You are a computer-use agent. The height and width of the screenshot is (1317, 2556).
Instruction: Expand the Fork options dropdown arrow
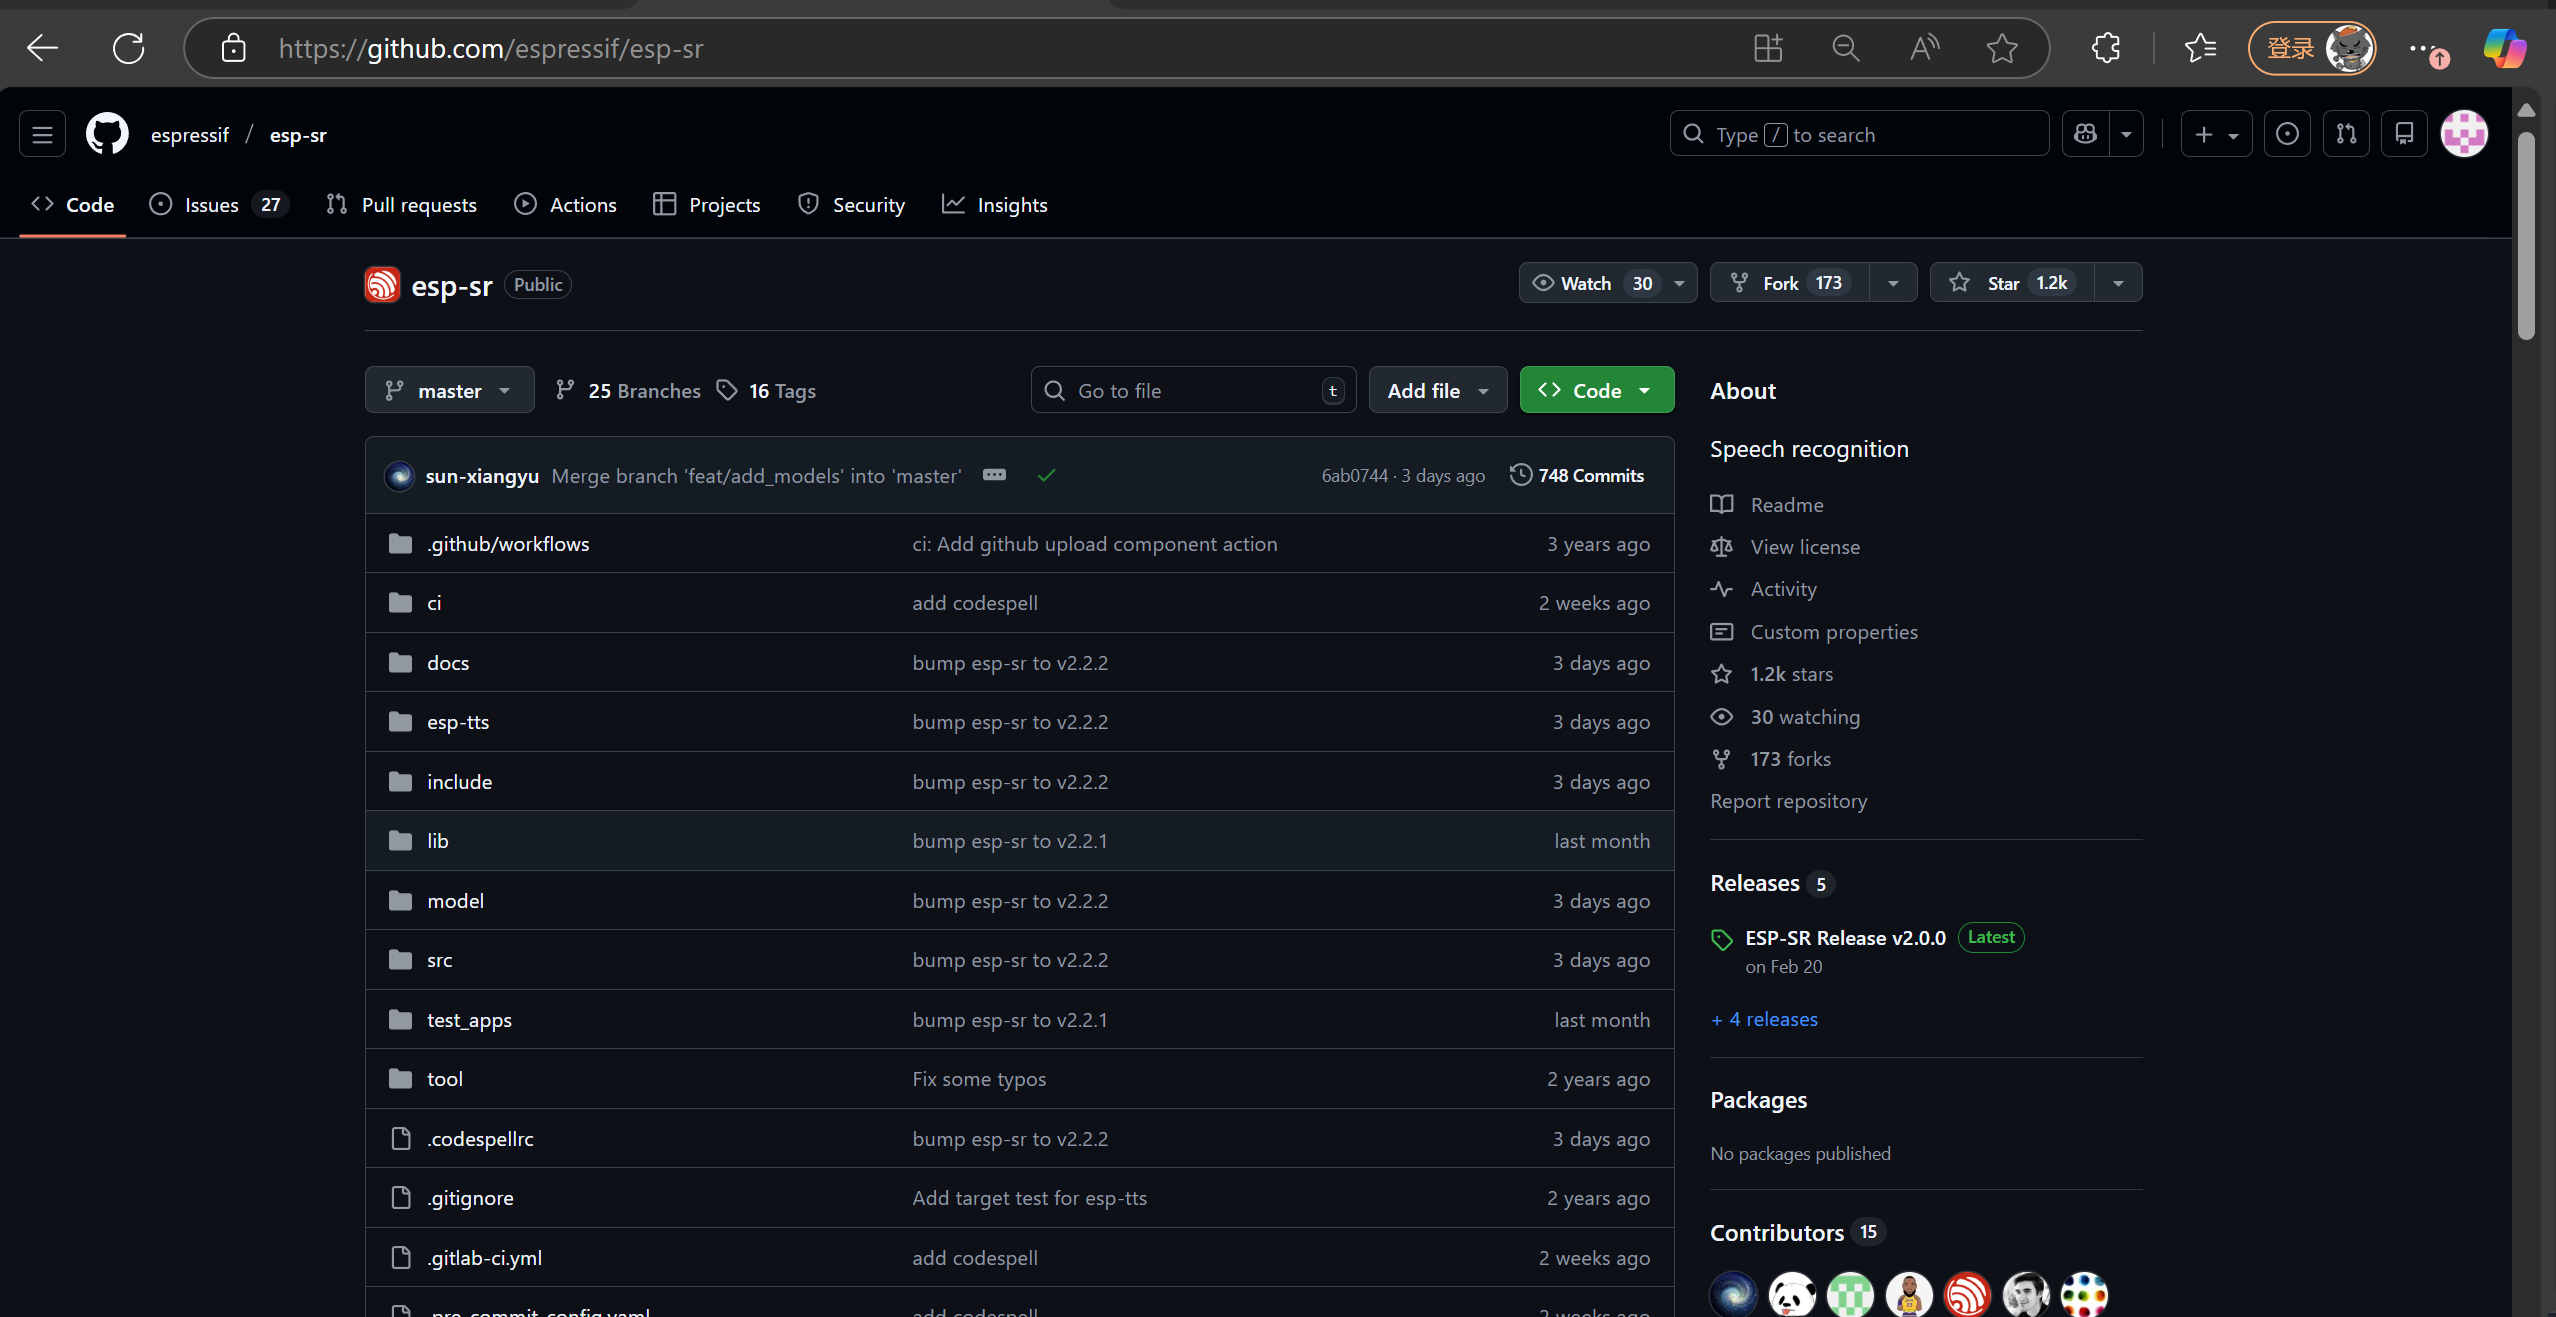click(x=1893, y=283)
